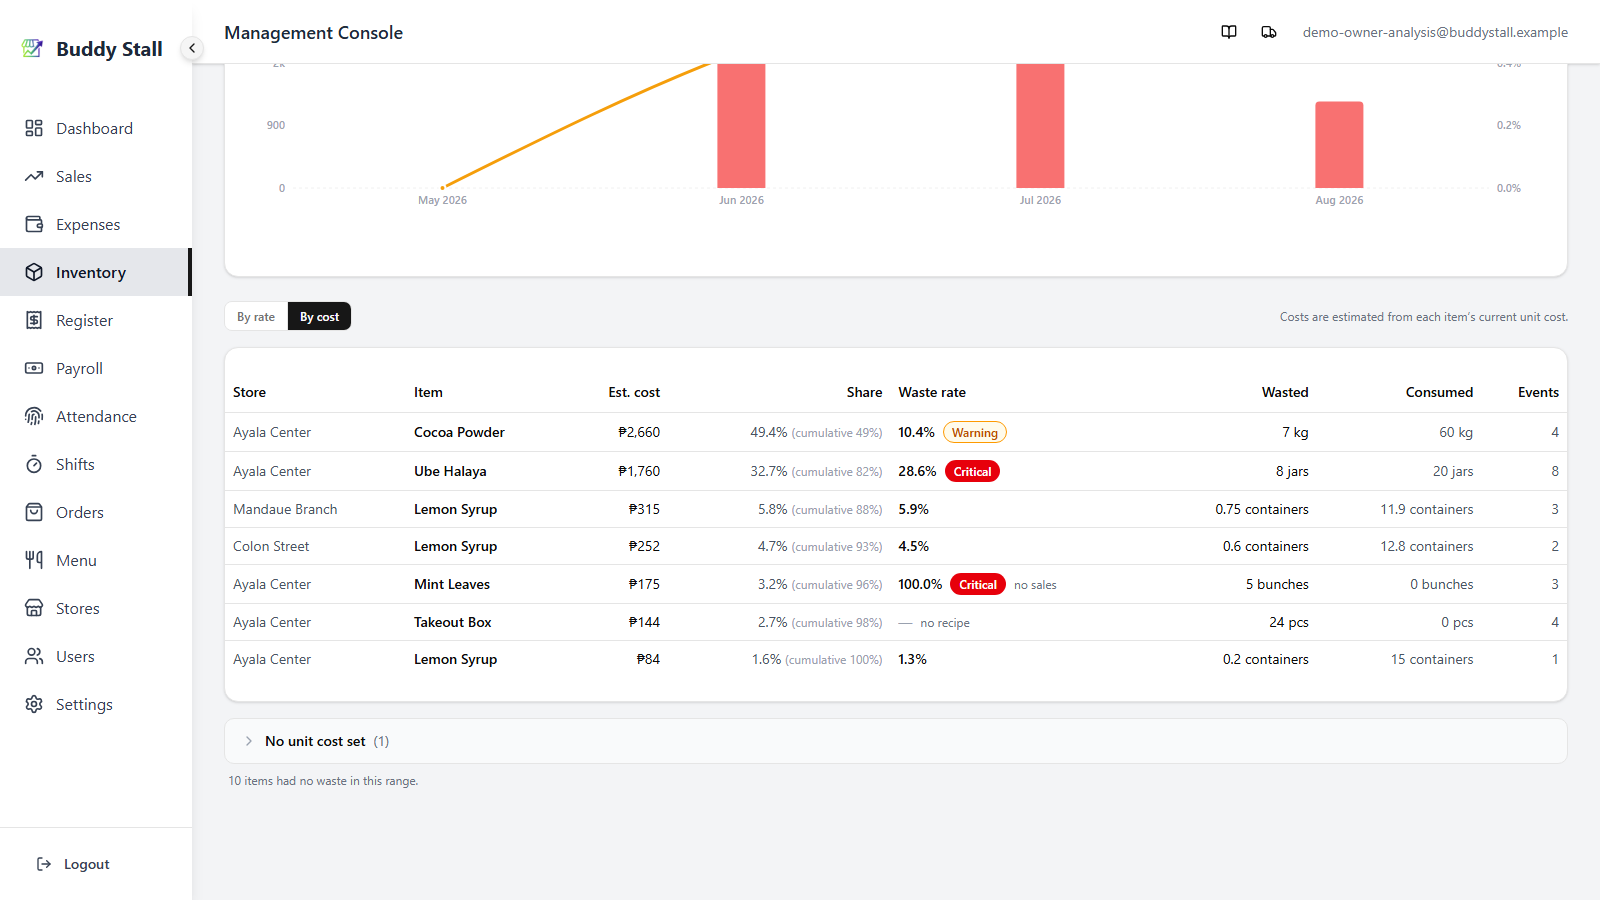
Task: Open the Expenses wallet icon
Action: 34,224
